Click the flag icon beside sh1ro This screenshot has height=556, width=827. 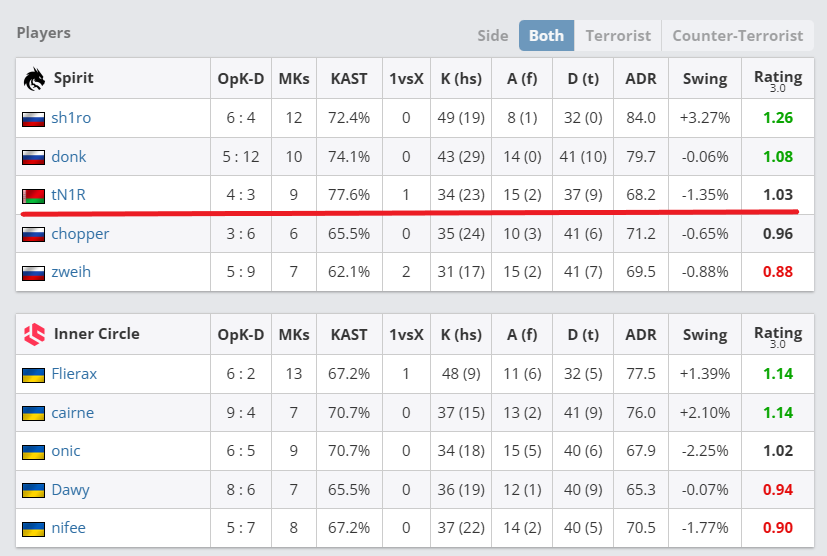pyautogui.click(x=33, y=118)
